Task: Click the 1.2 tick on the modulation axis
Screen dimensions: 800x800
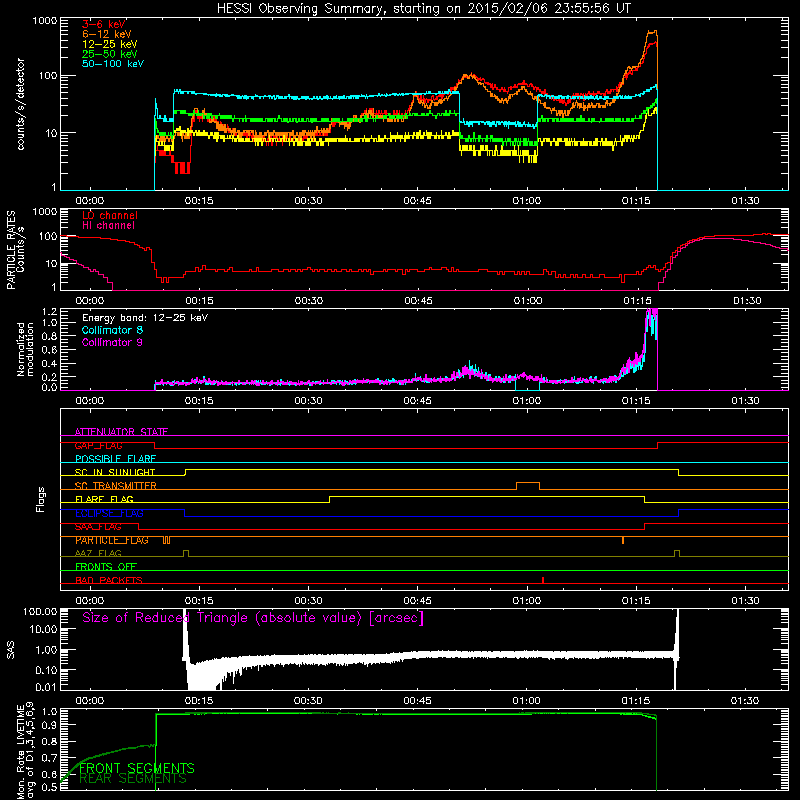Action: pyautogui.click(x=49, y=312)
